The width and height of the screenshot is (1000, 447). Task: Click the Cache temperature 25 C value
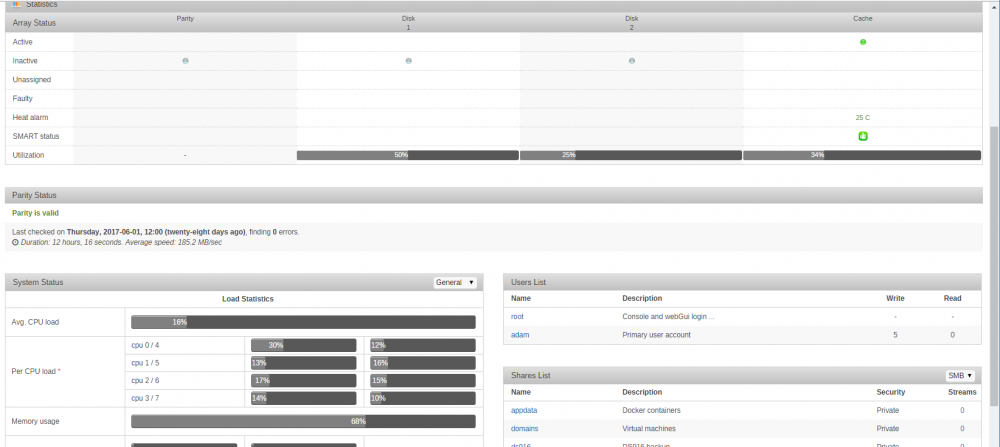tap(863, 118)
